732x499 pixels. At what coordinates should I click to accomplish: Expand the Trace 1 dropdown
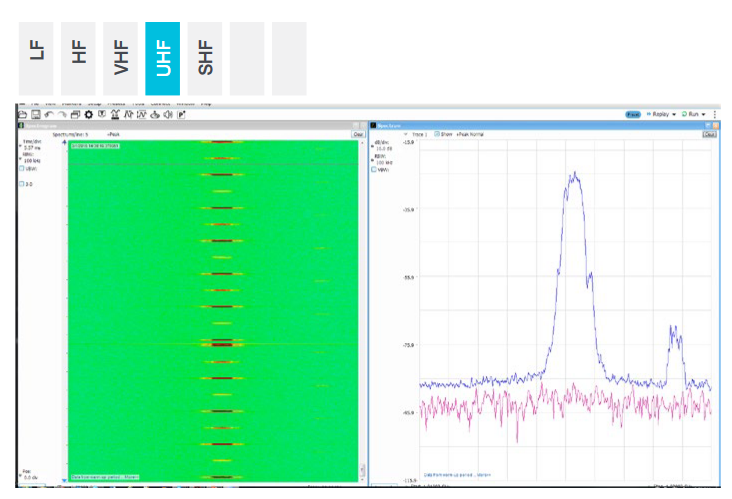(x=414, y=134)
